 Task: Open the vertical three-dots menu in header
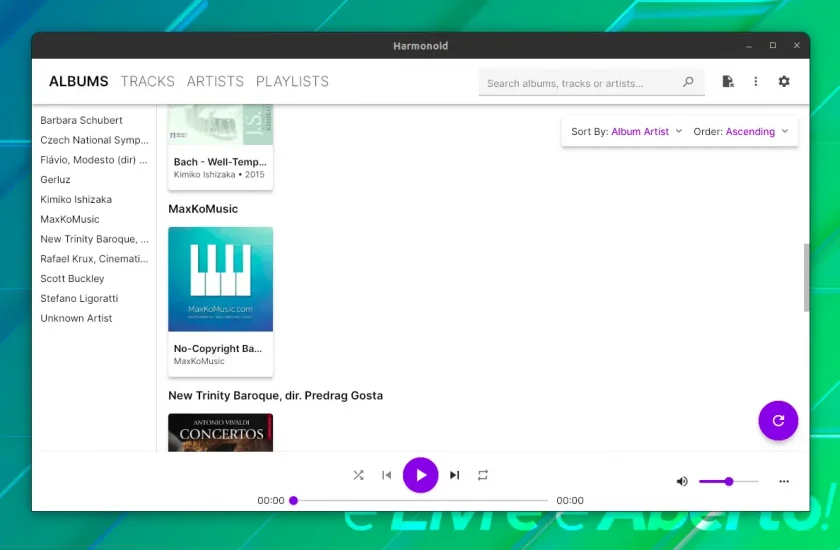click(x=755, y=81)
